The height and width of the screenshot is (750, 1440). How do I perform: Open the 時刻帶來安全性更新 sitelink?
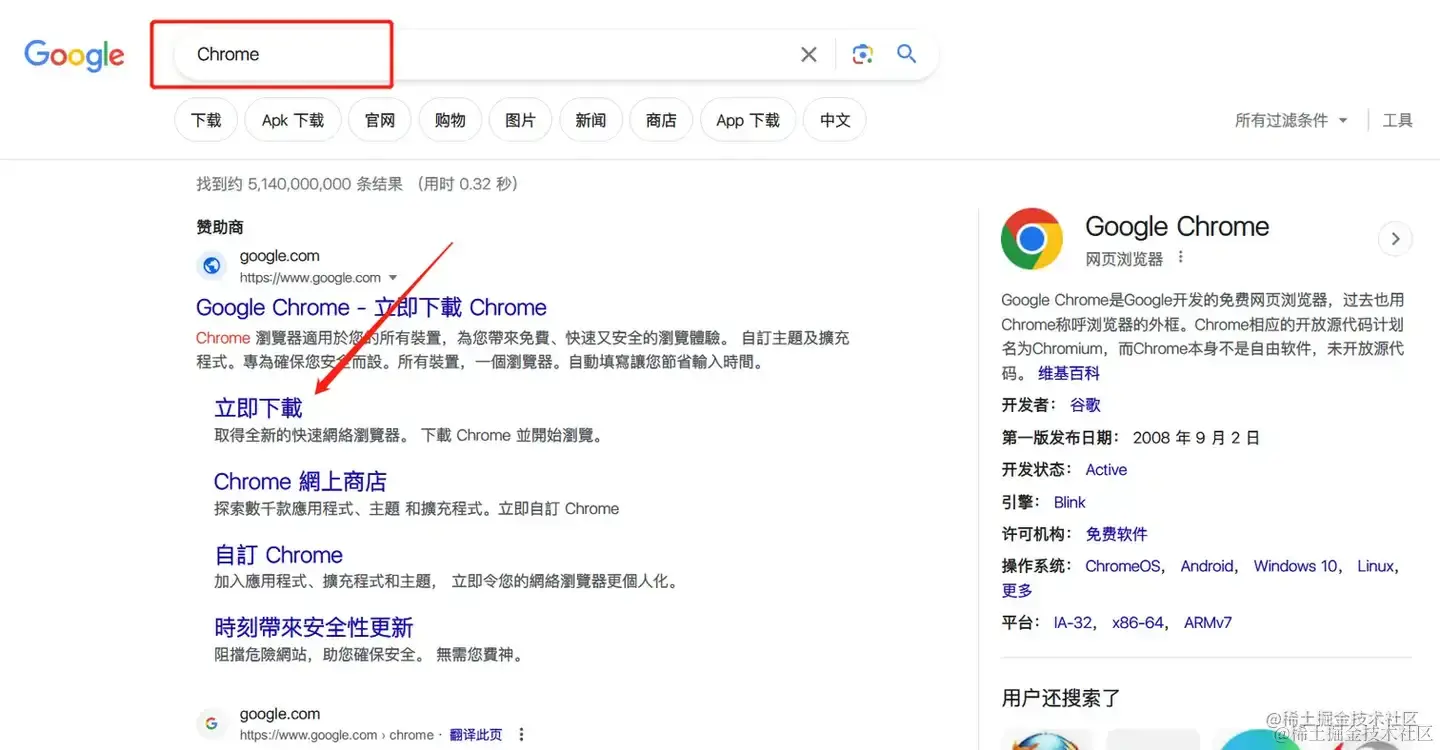point(313,628)
